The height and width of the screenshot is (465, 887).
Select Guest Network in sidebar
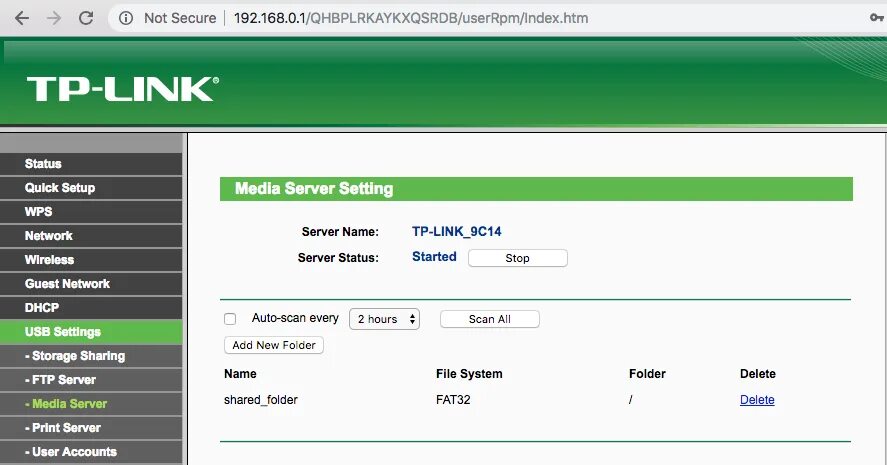[x=91, y=284]
